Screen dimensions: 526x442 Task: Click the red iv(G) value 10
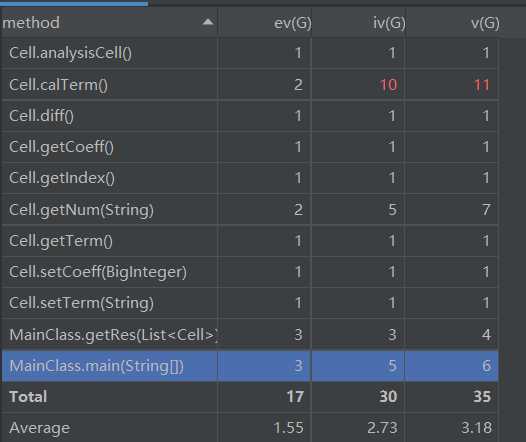(x=388, y=85)
